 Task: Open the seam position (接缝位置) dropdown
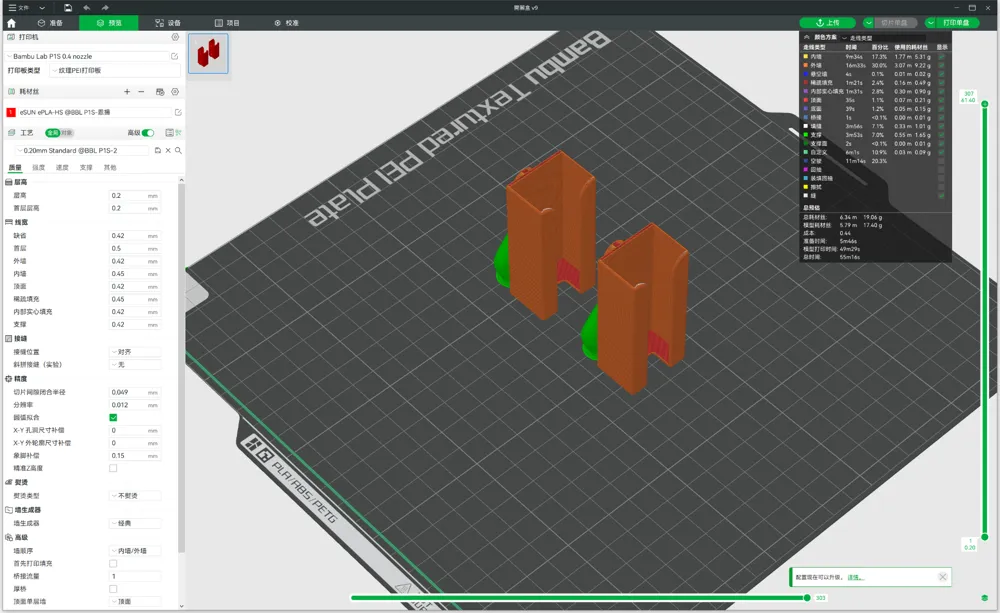click(135, 352)
